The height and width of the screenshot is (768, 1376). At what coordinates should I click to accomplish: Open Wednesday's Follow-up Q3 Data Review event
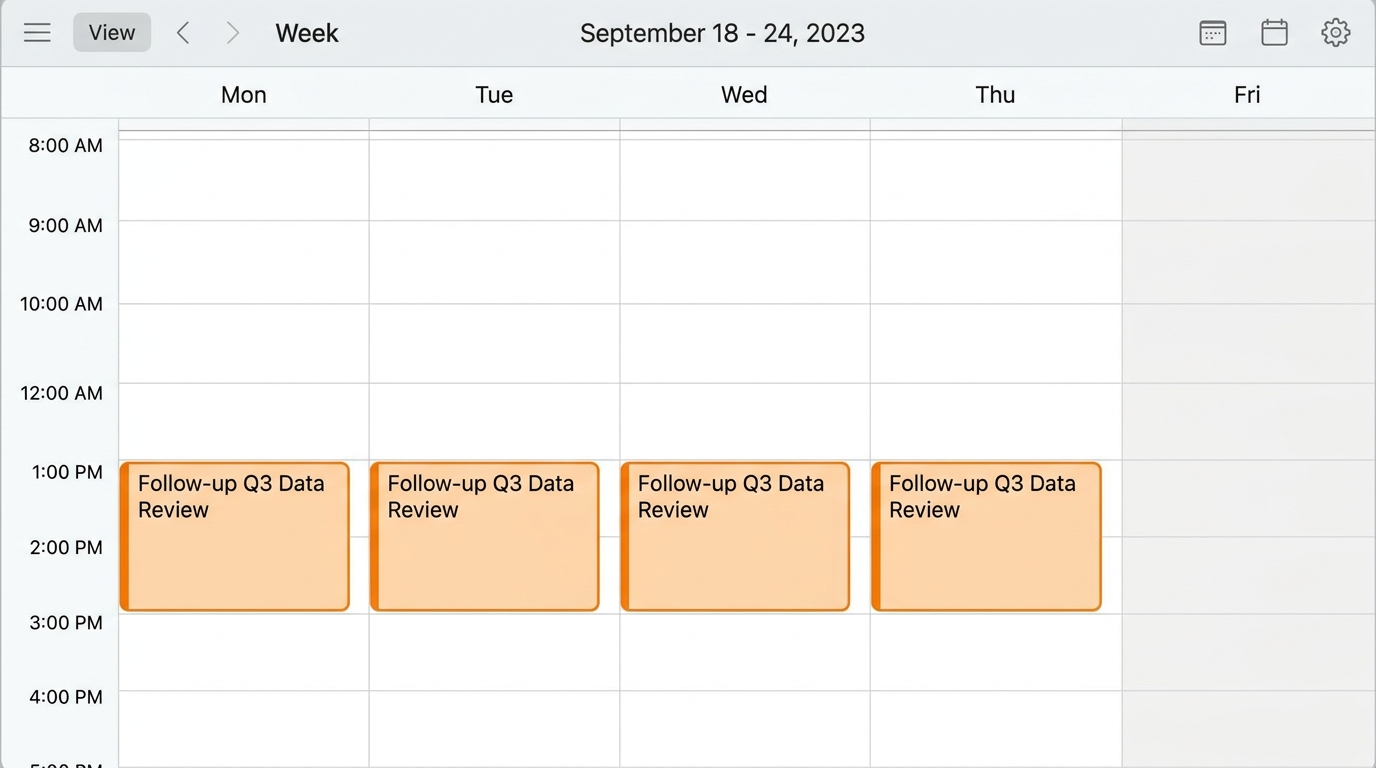[x=735, y=536]
